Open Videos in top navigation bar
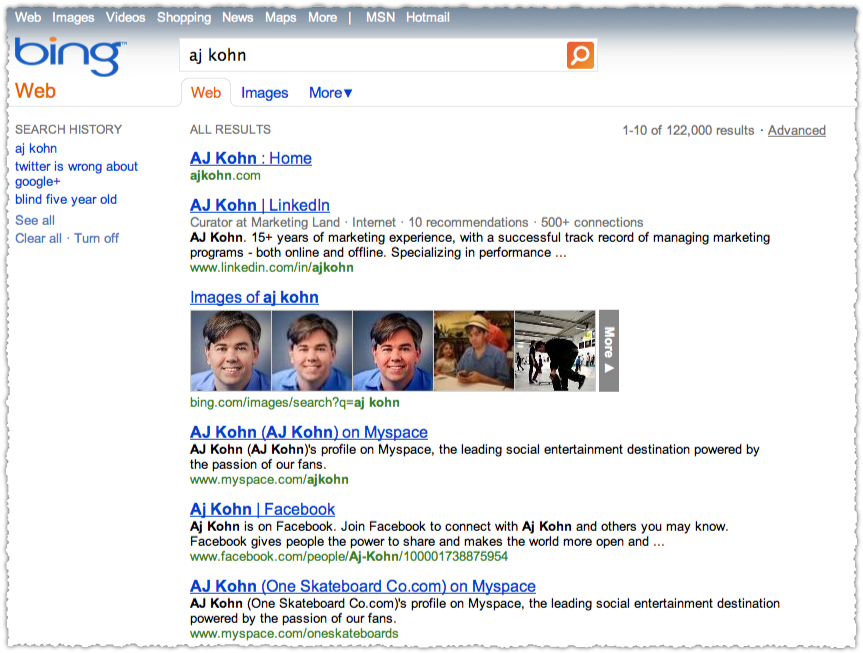Image resolution: width=863 pixels, height=653 pixels. click(x=125, y=17)
